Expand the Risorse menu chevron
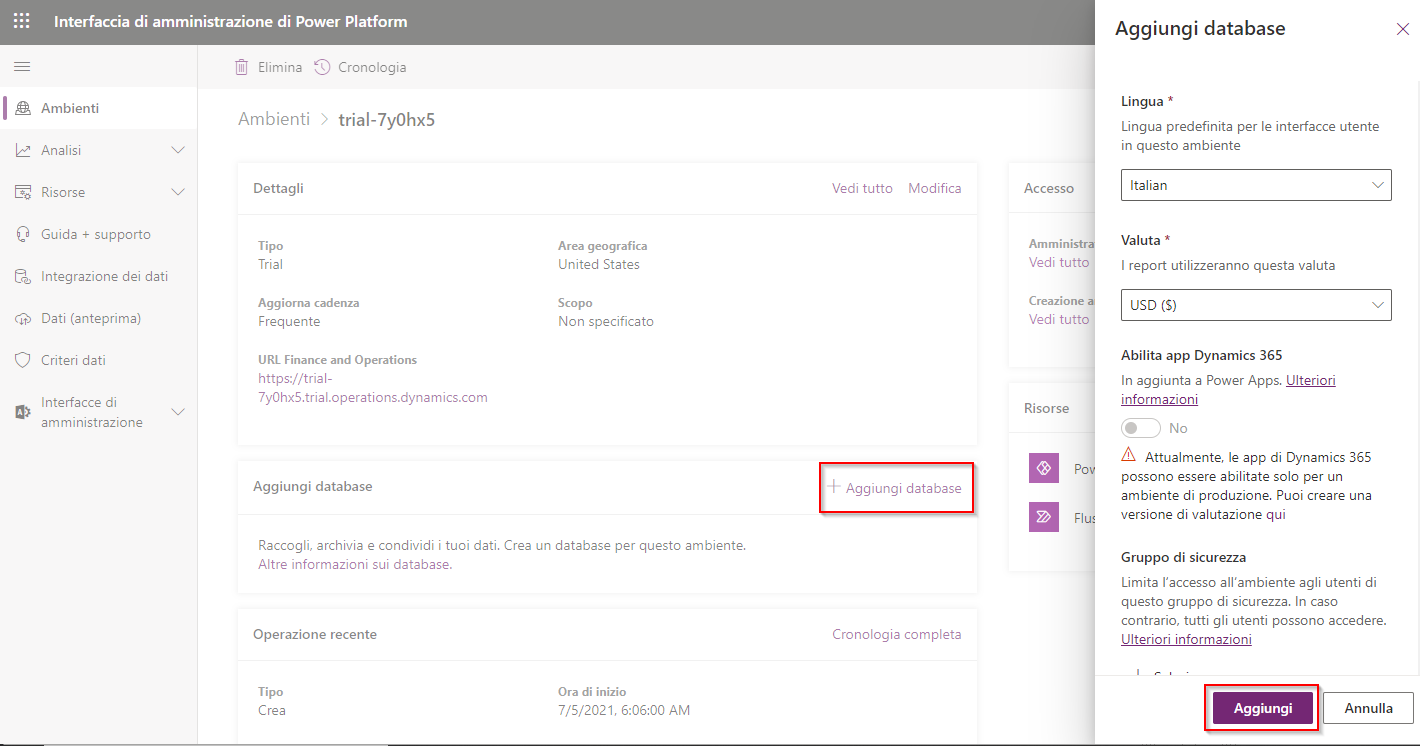This screenshot has height=746, width=1420. click(x=178, y=192)
